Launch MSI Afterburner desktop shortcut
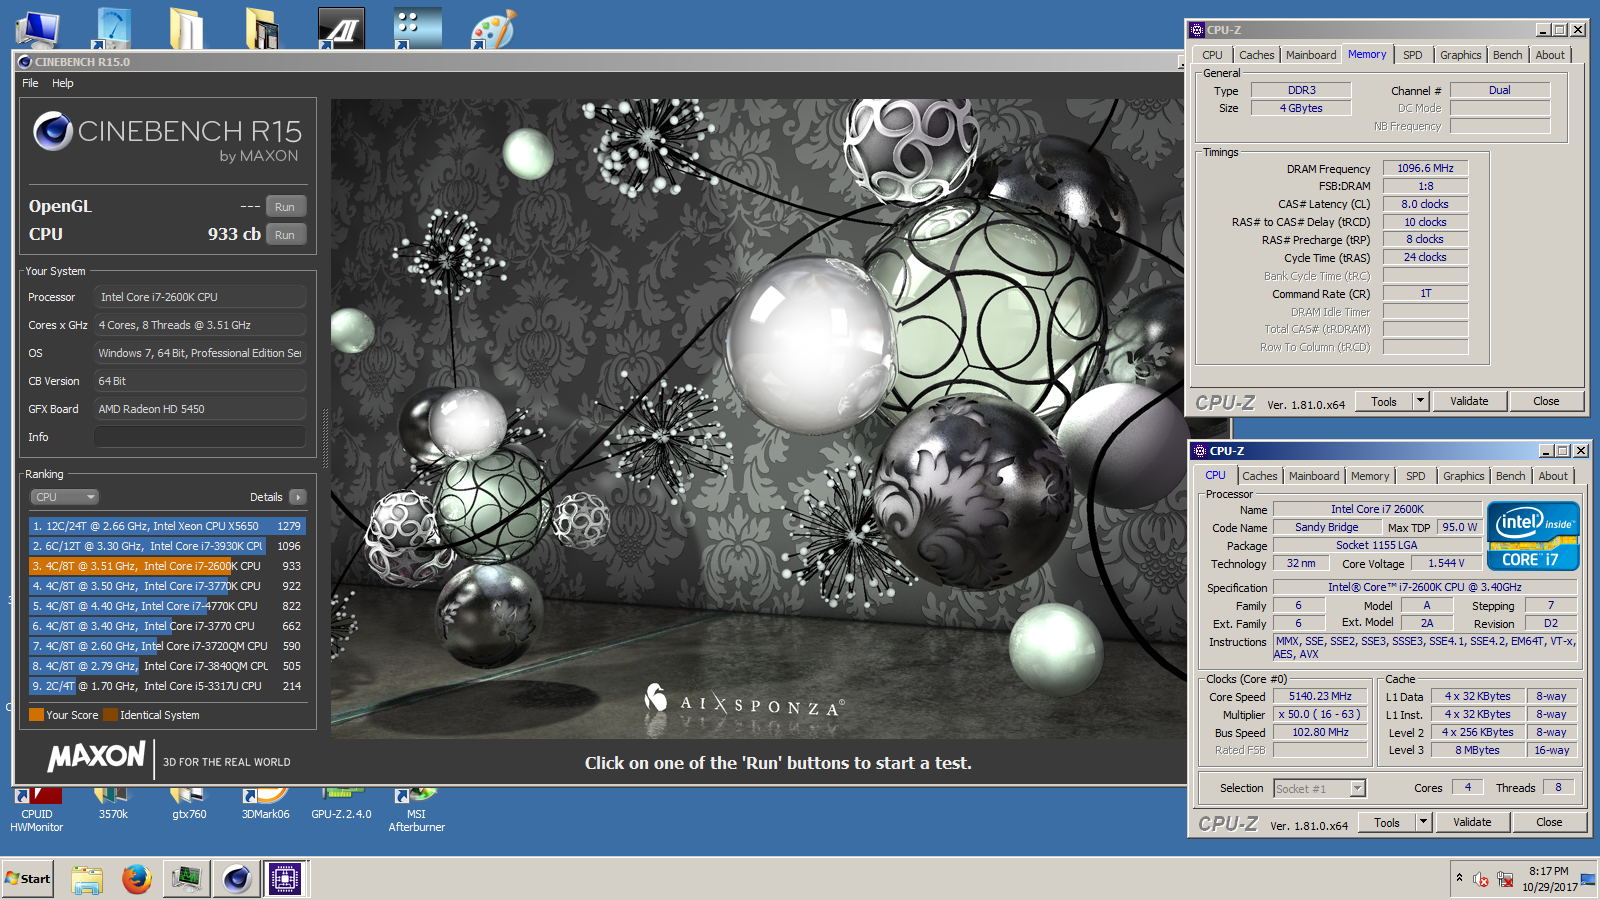This screenshot has width=1600, height=900. [x=417, y=810]
